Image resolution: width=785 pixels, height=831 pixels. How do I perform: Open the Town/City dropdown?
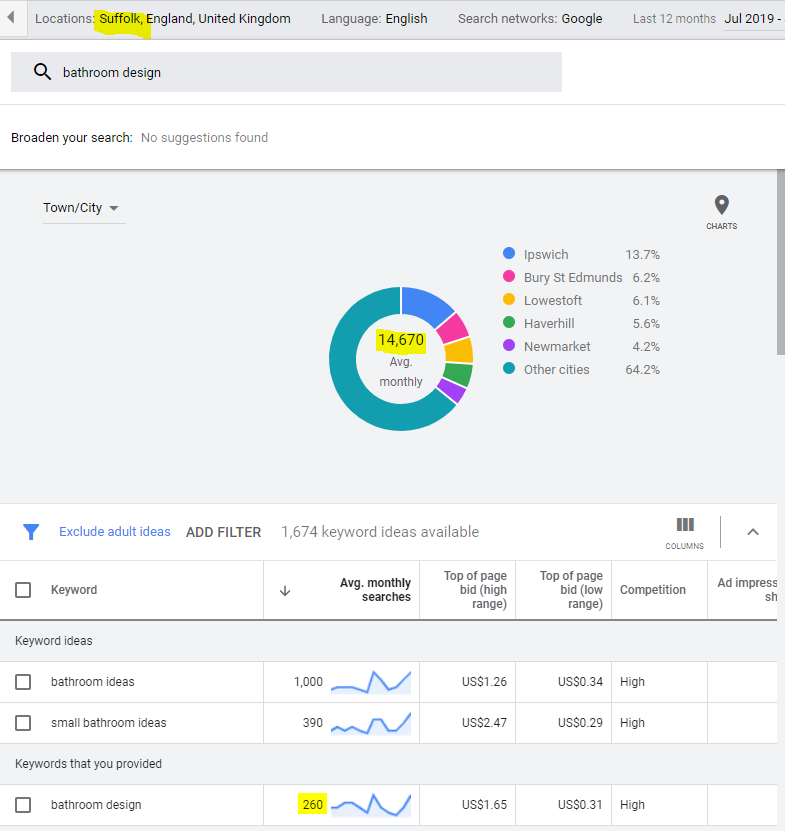(82, 208)
